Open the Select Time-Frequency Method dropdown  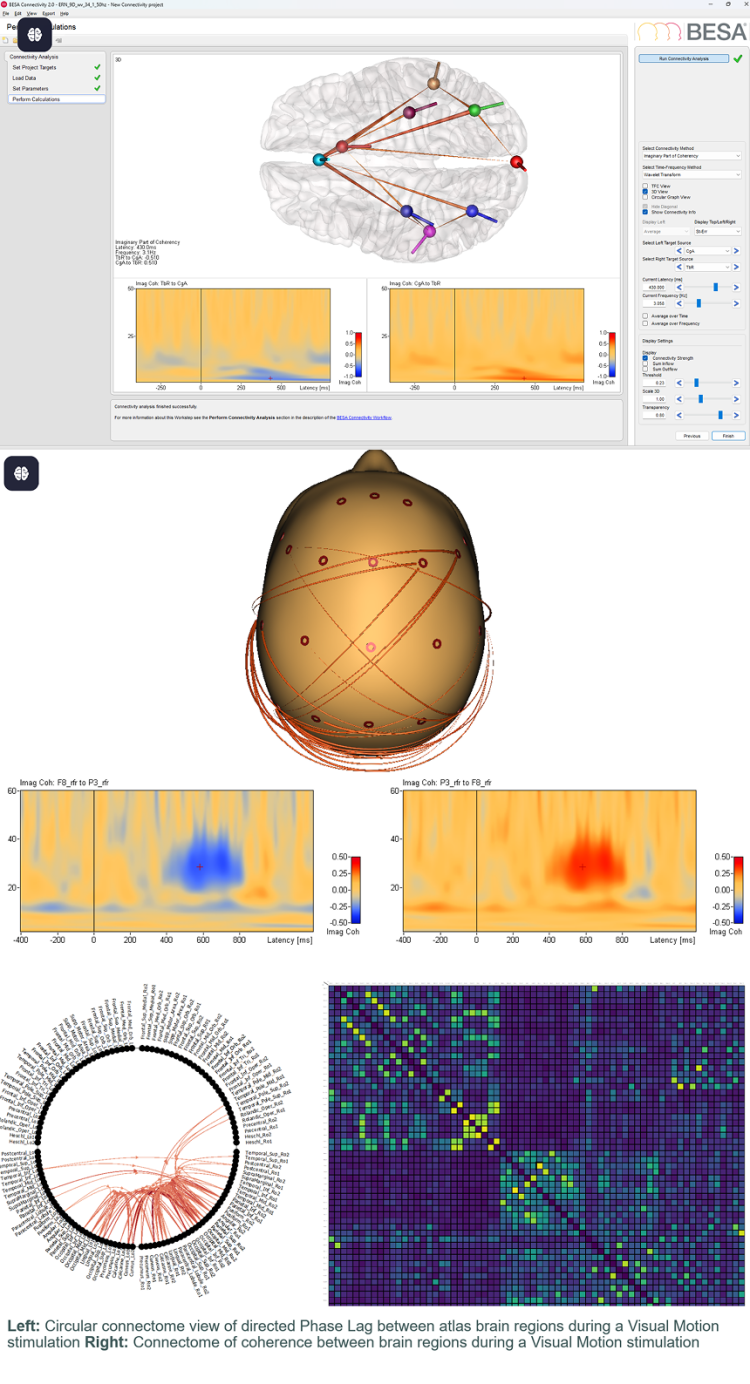tap(691, 174)
